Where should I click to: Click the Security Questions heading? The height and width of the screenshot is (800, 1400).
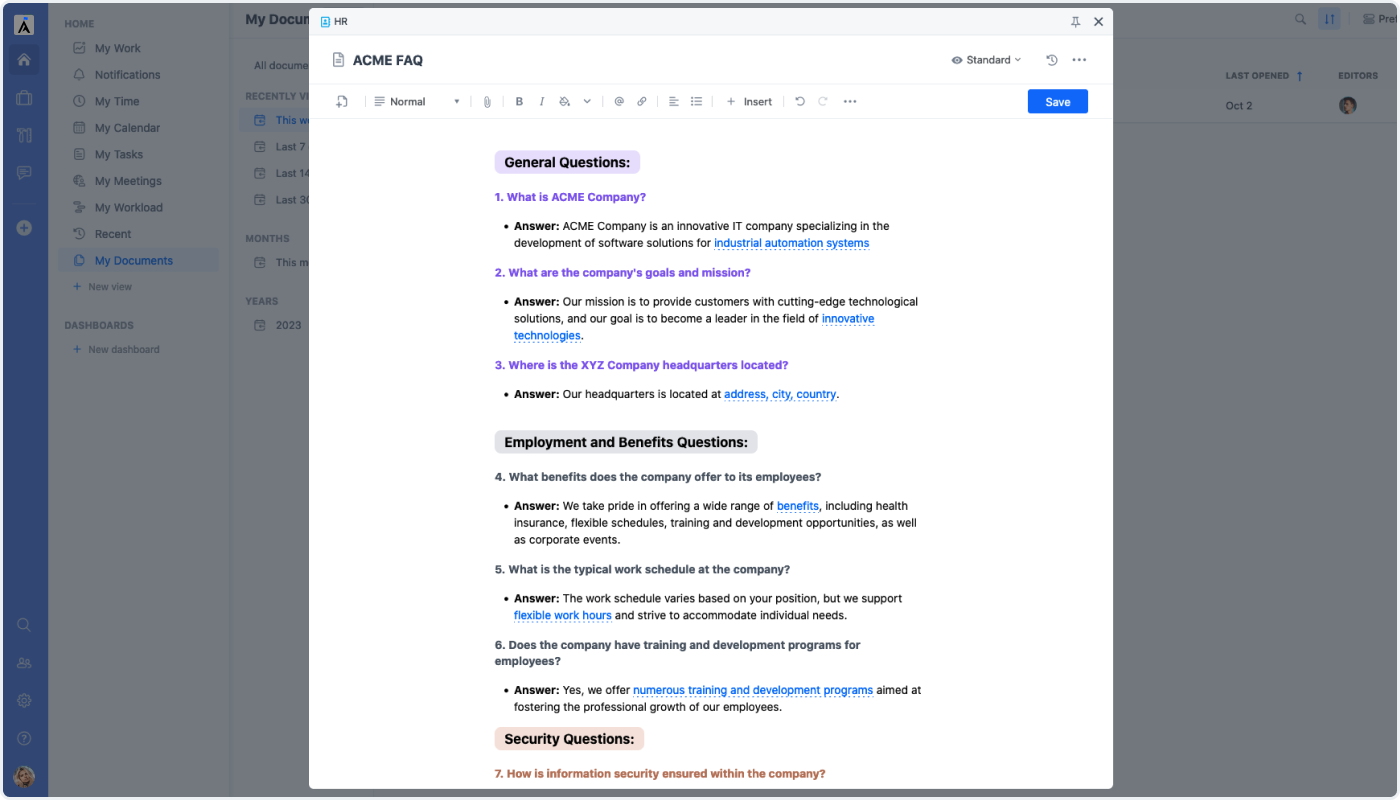click(x=569, y=739)
